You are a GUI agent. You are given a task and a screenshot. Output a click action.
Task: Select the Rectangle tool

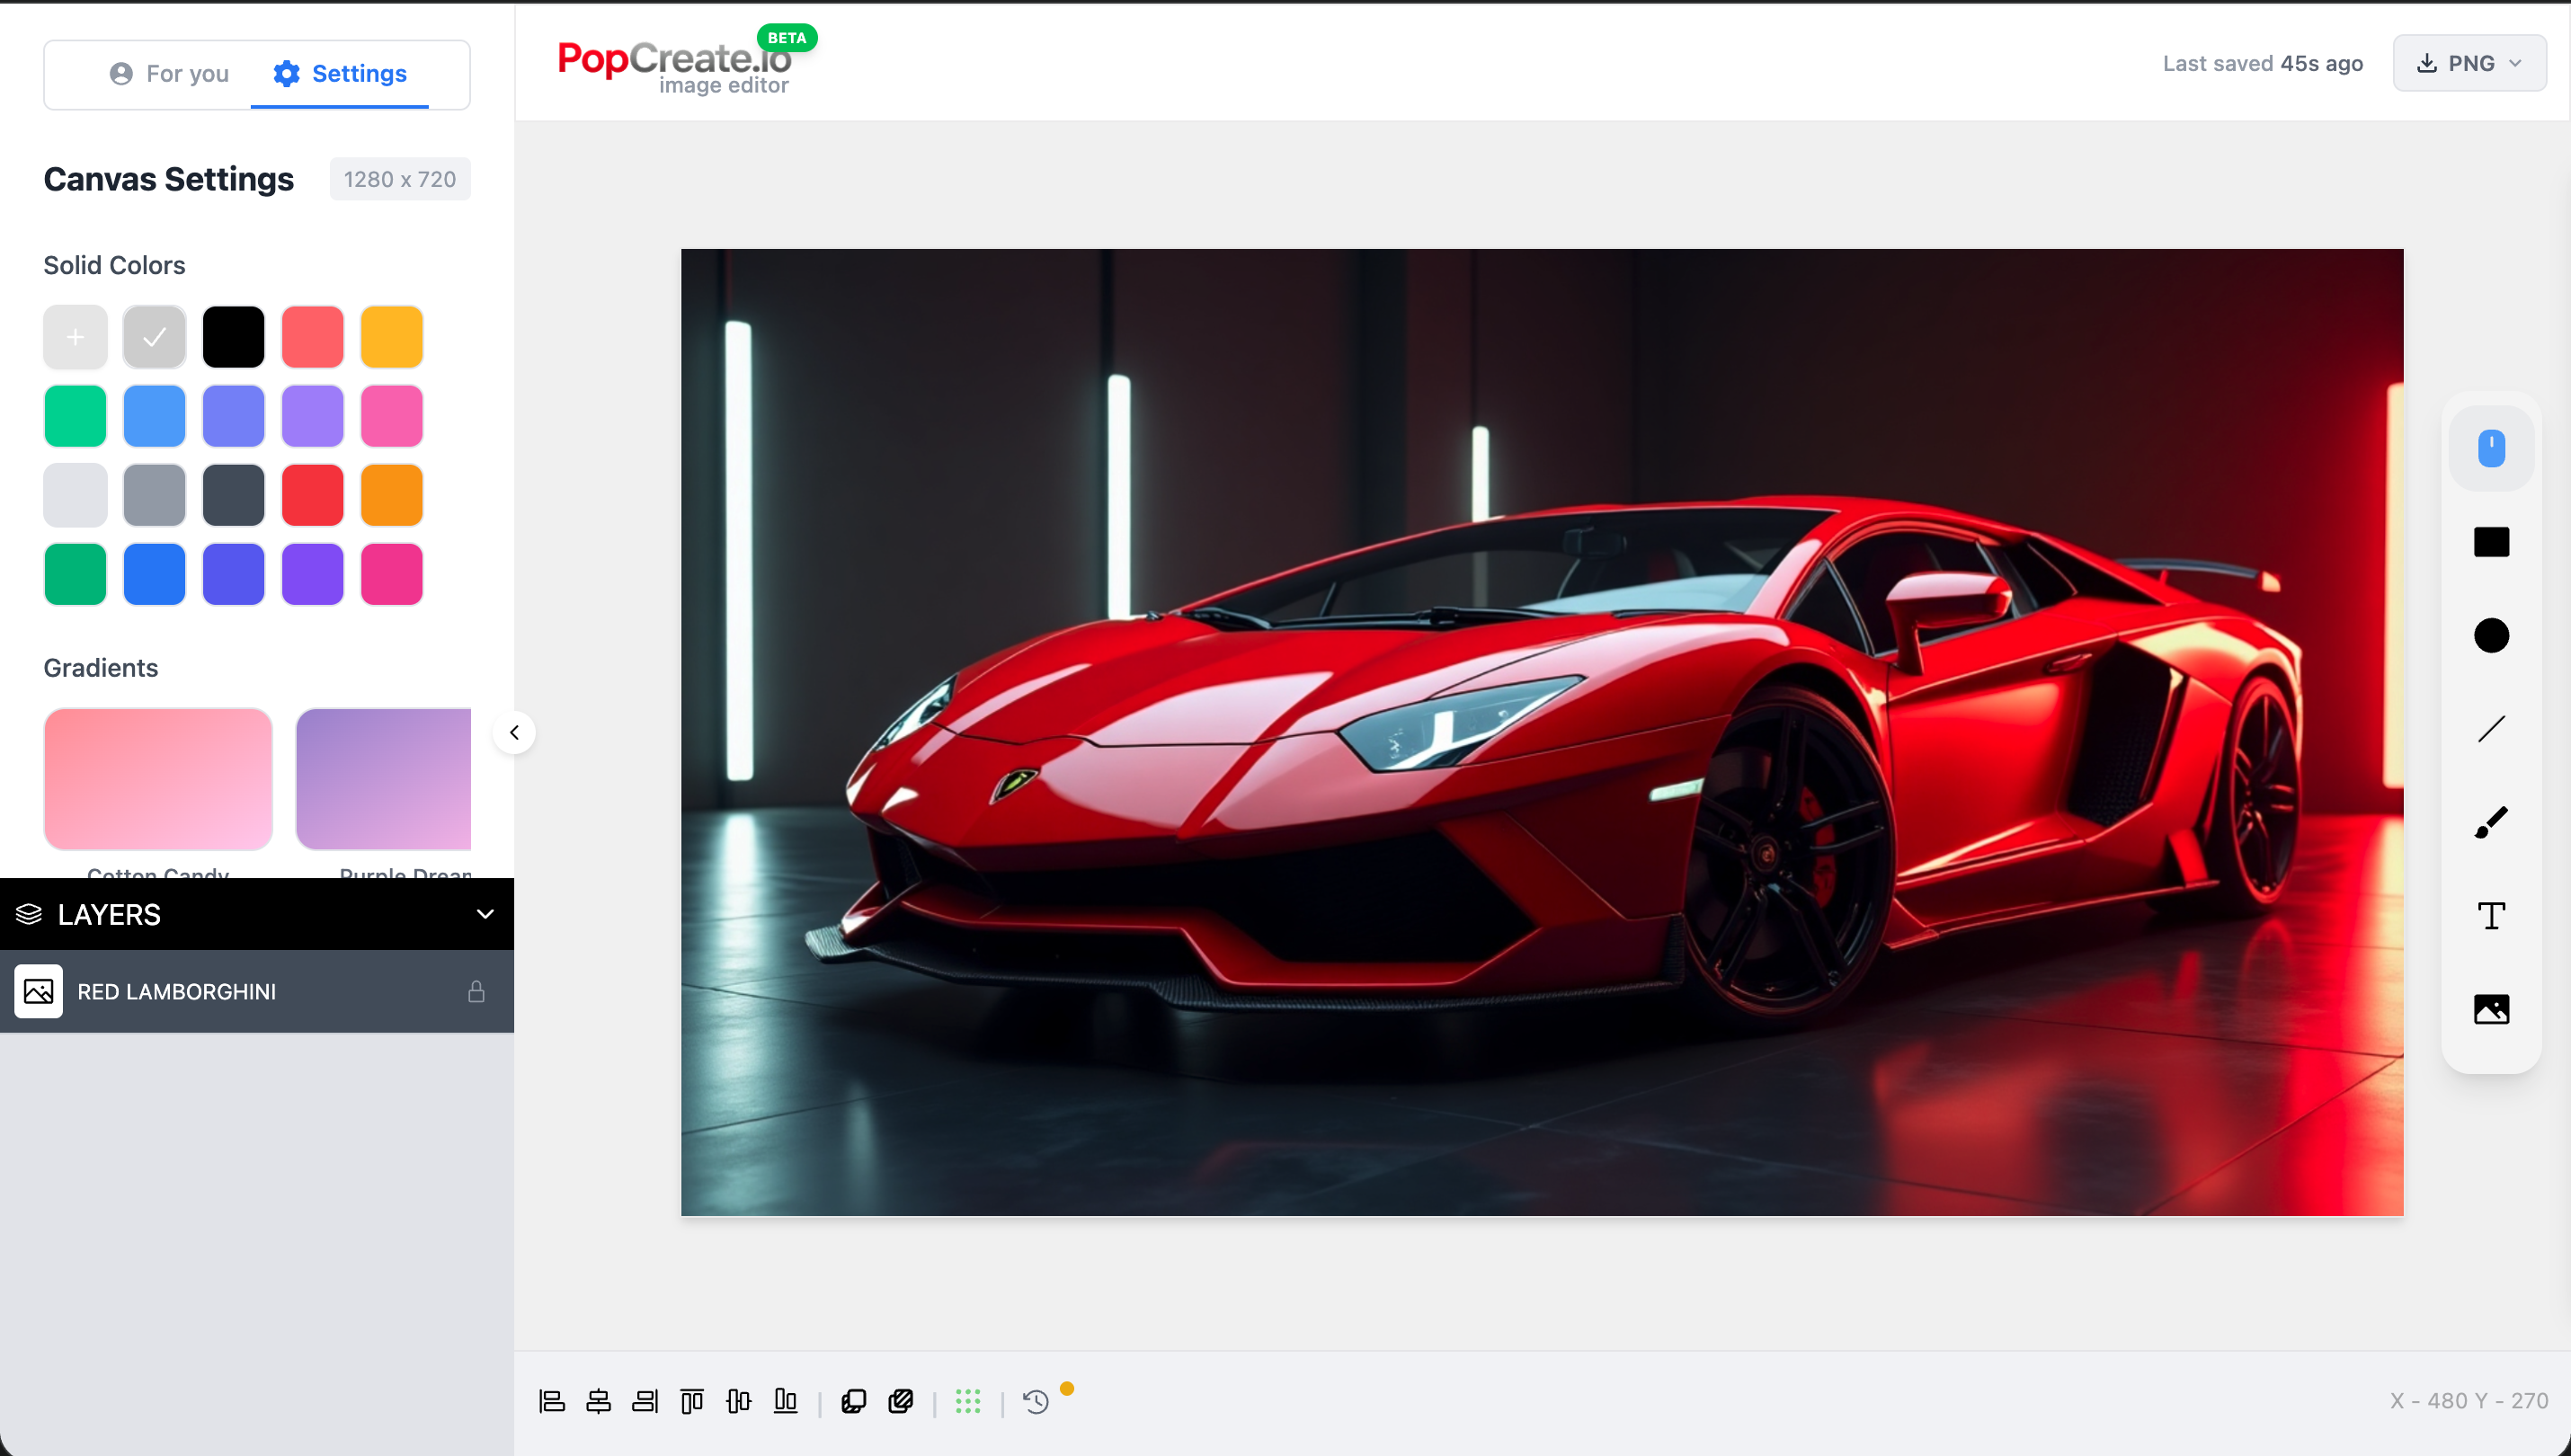click(x=2490, y=541)
